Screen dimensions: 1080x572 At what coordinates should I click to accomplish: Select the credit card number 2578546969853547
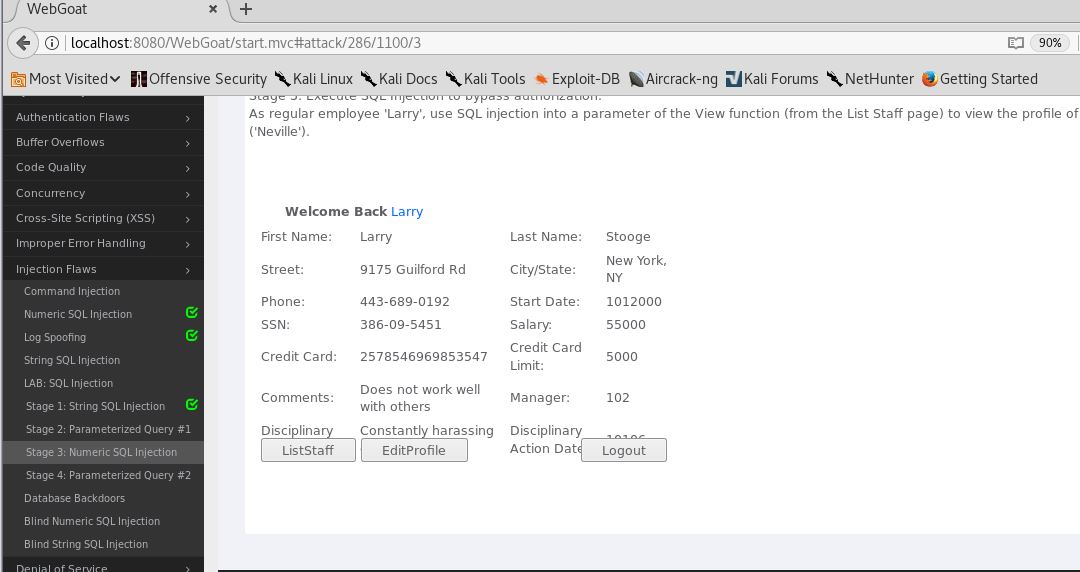424,357
